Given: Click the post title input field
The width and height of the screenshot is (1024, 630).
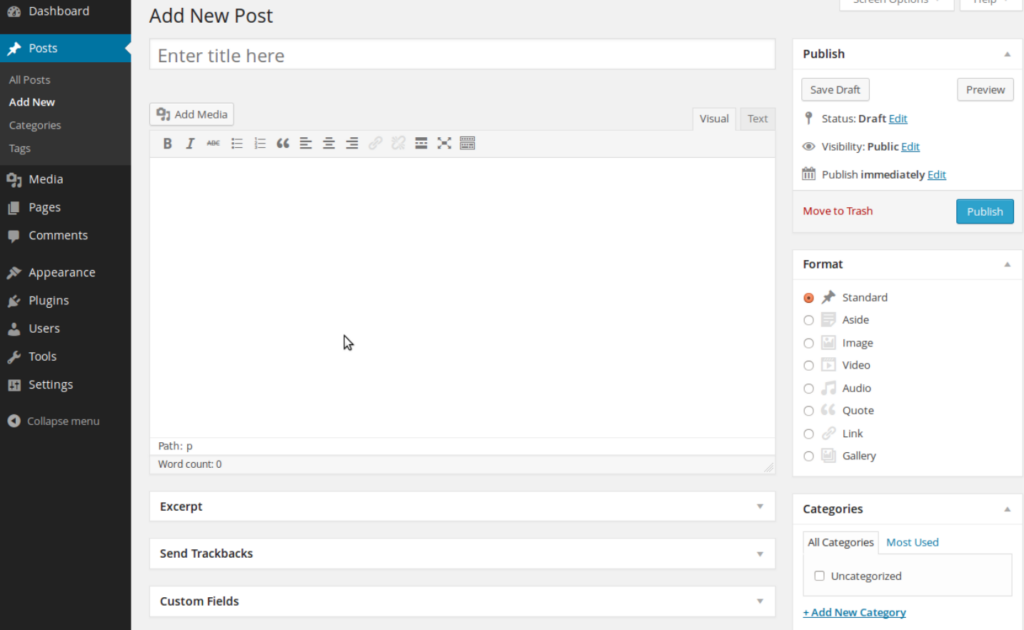Looking at the screenshot, I should pos(462,56).
